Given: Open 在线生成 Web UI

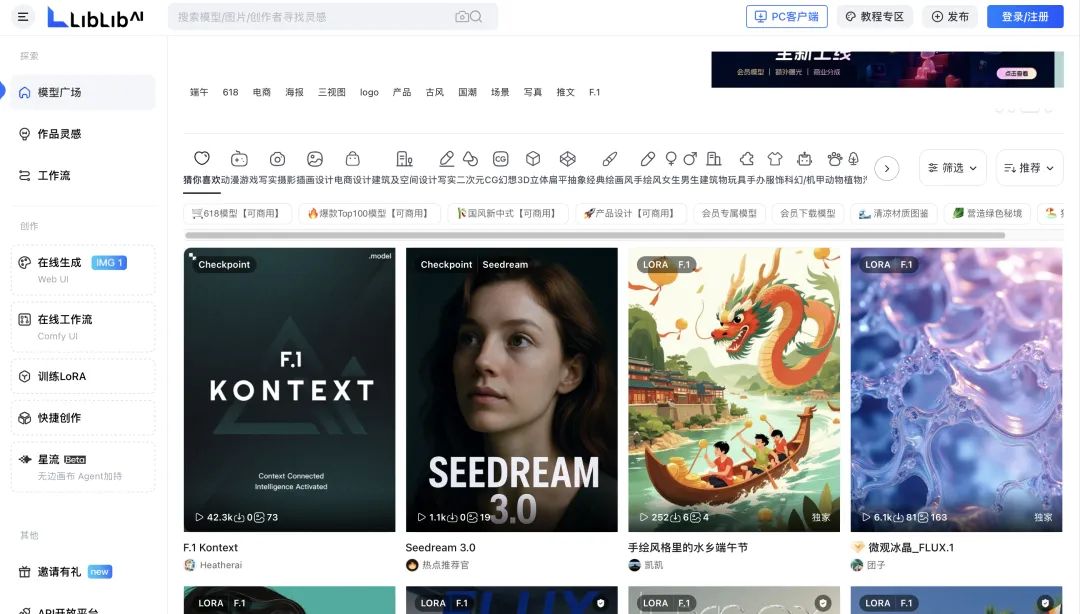Looking at the screenshot, I should pyautogui.click(x=83, y=269).
